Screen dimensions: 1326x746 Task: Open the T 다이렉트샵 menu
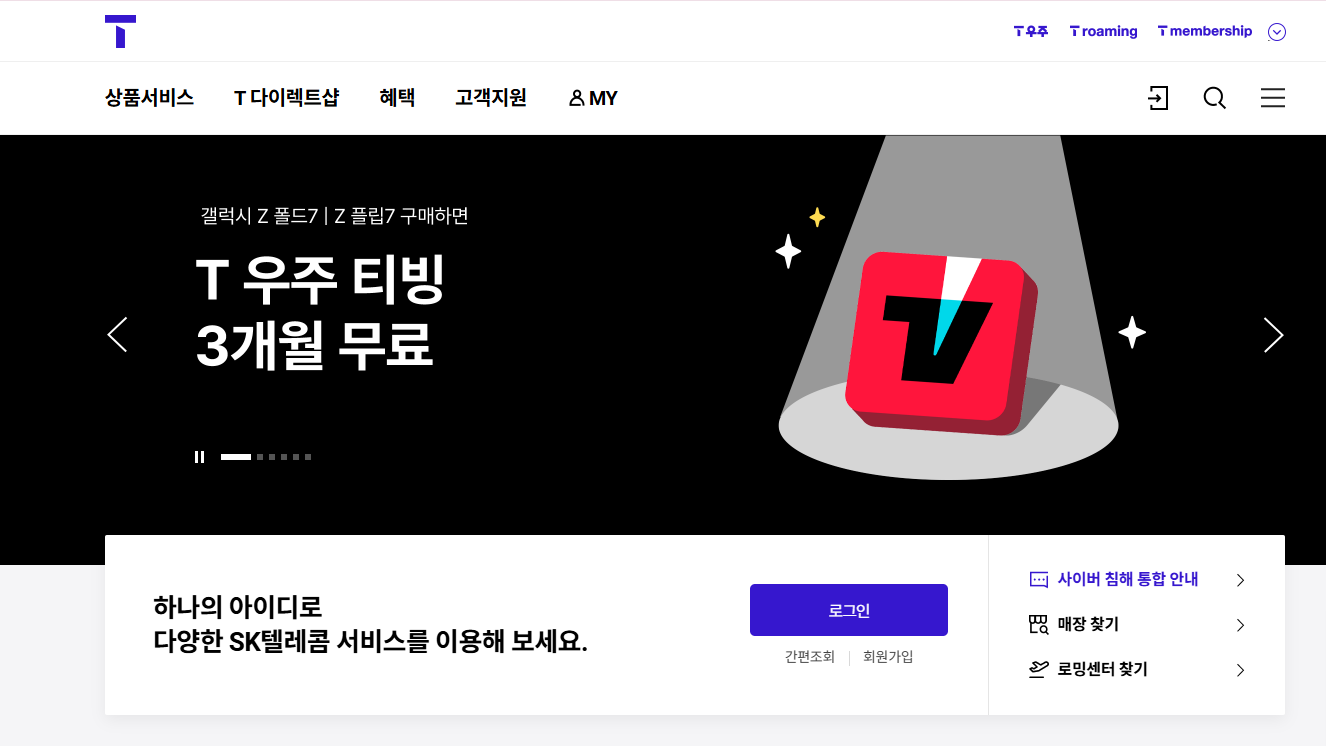[x=286, y=98]
